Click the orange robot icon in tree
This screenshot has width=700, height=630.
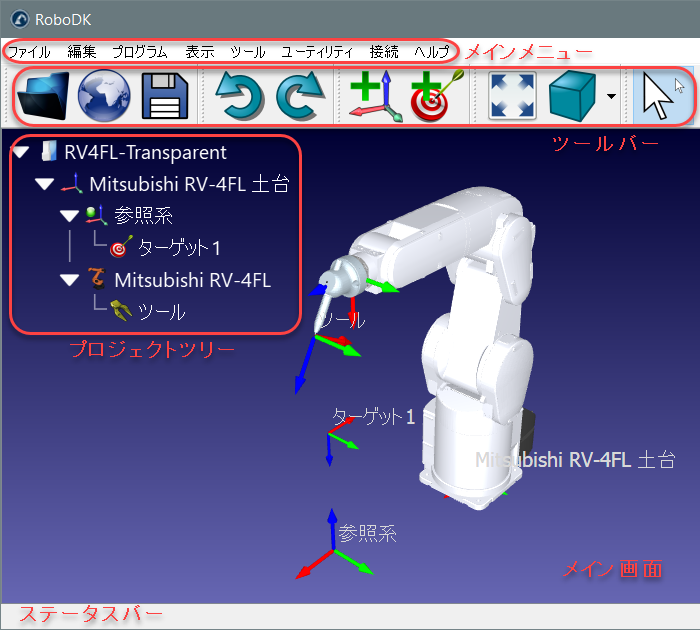[97, 279]
